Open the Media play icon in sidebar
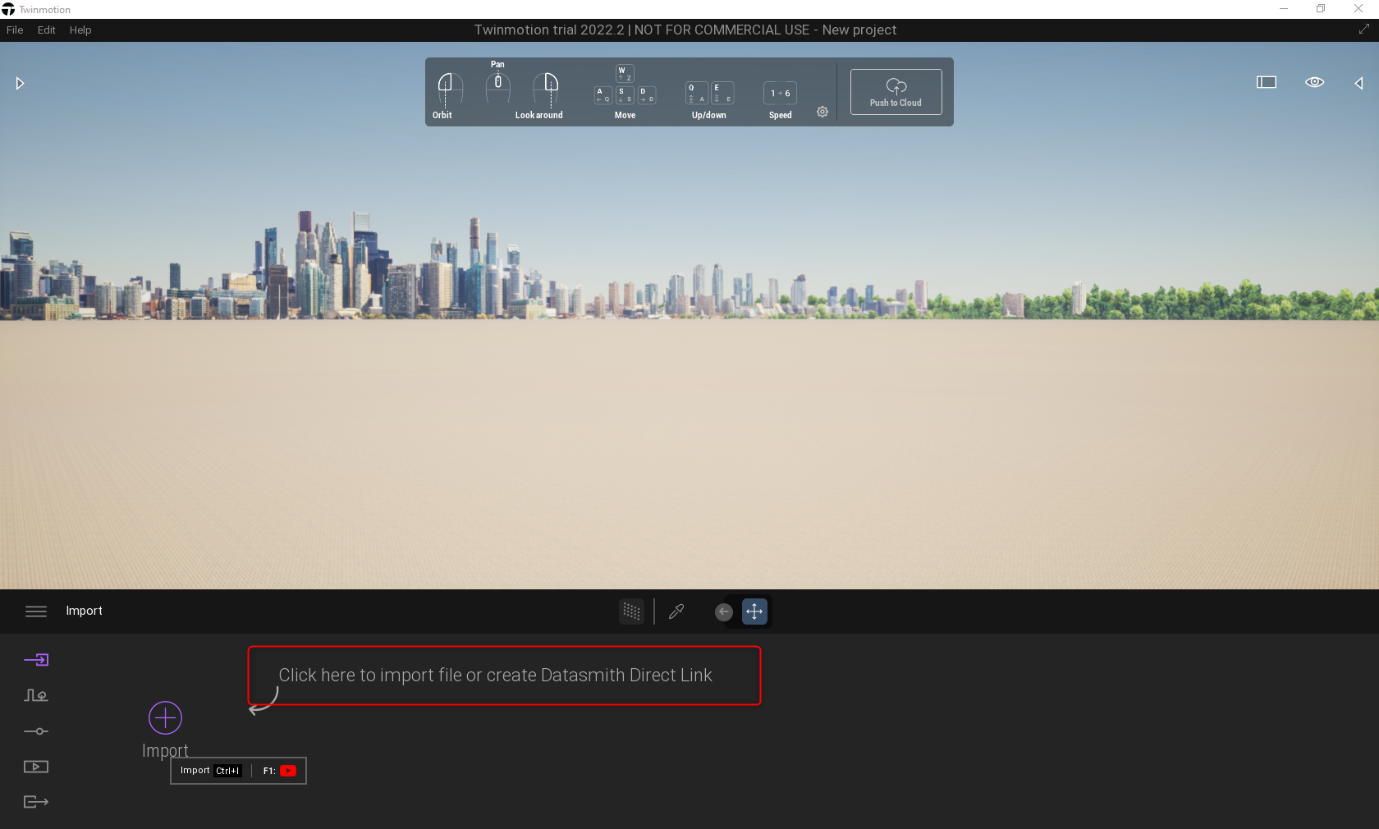 pos(36,767)
